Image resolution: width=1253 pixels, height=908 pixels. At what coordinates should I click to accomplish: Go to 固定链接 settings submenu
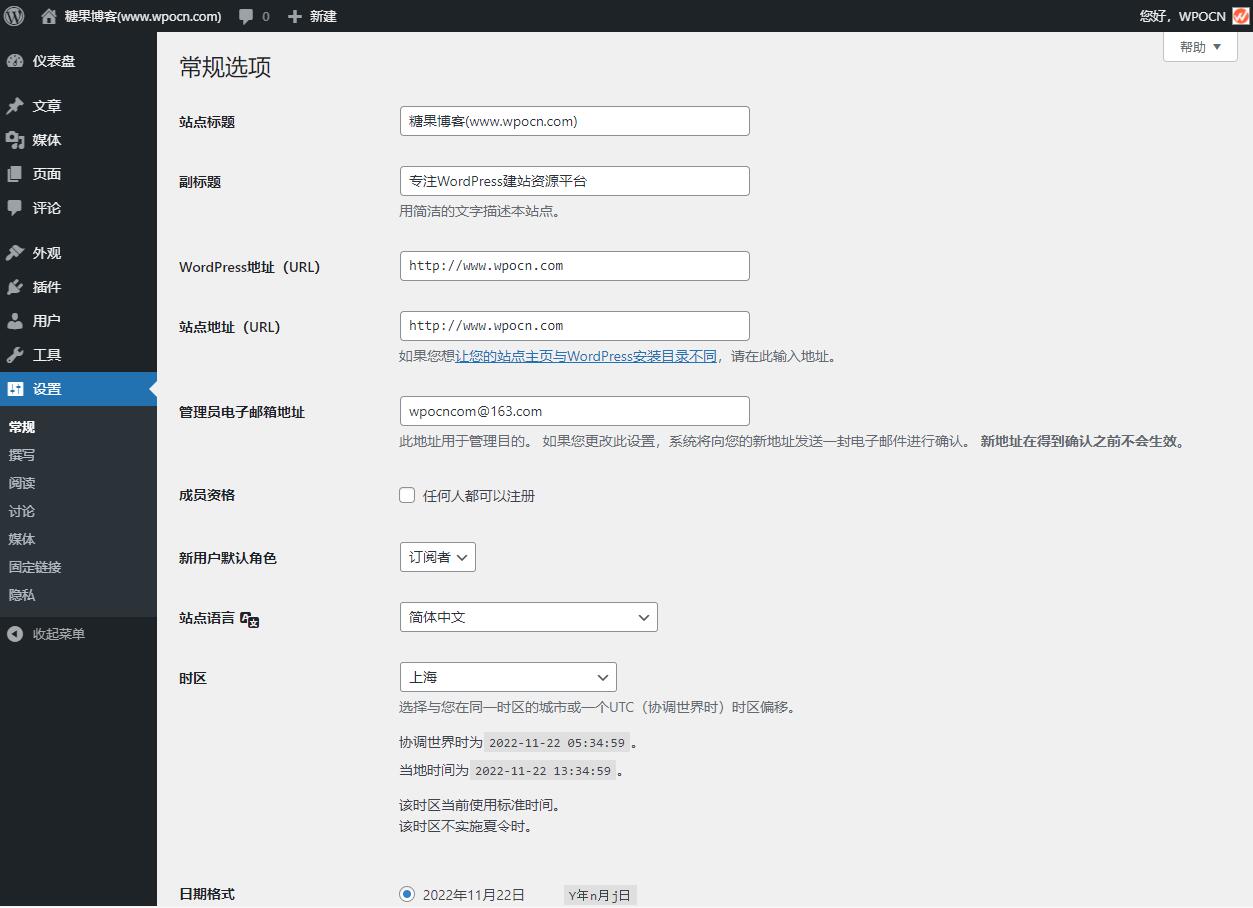[x=35, y=567]
